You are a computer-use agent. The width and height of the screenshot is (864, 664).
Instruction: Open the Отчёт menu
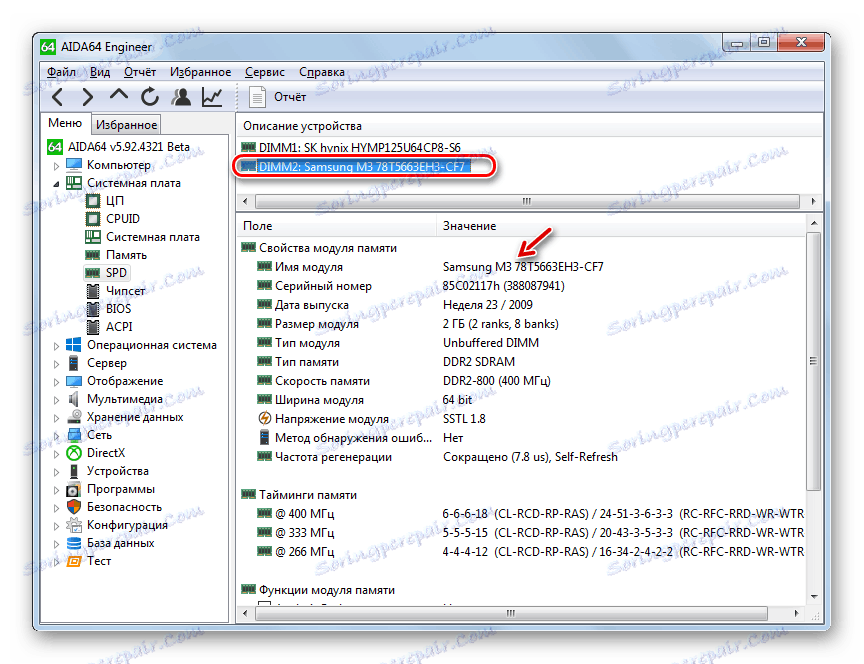pyautogui.click(x=139, y=72)
